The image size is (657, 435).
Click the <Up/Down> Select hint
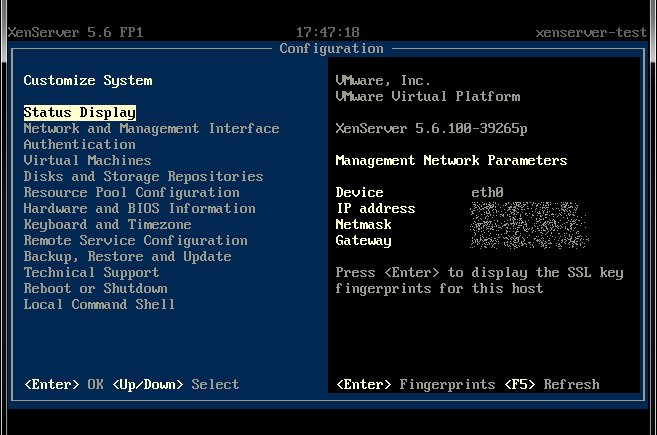pyautogui.click(x=176, y=384)
